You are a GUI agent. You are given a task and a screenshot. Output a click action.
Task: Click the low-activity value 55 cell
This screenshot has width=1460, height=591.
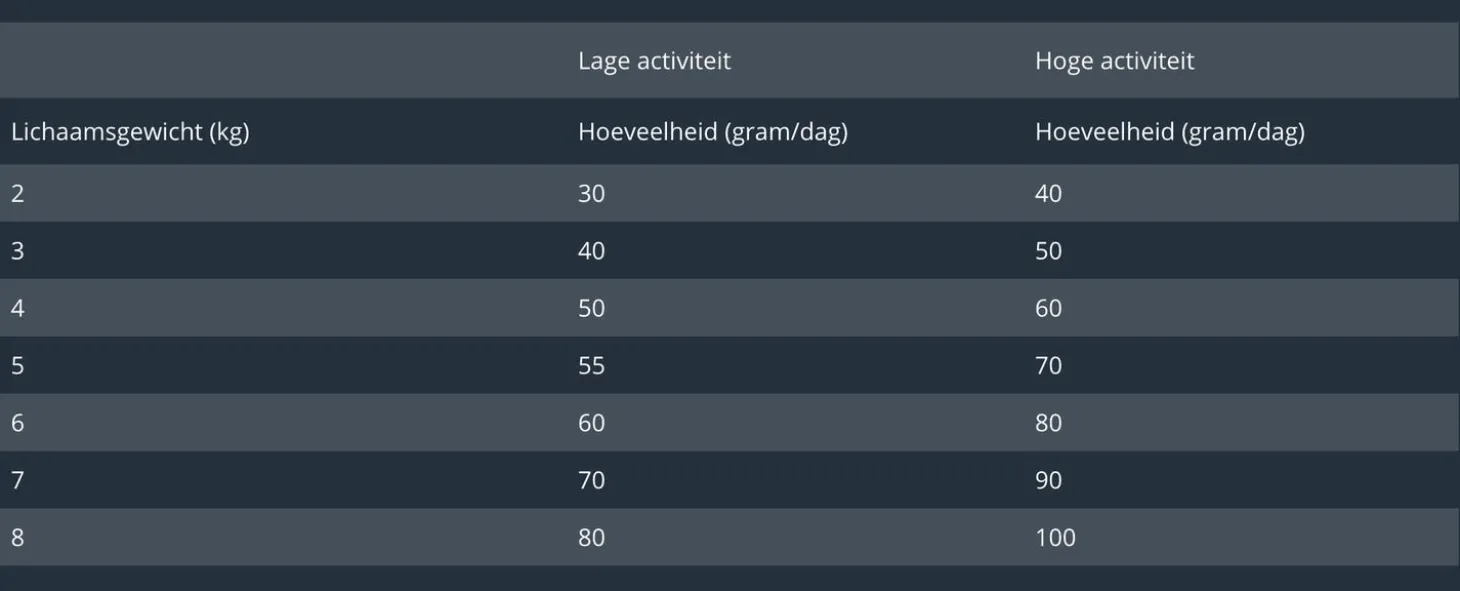tap(591, 366)
